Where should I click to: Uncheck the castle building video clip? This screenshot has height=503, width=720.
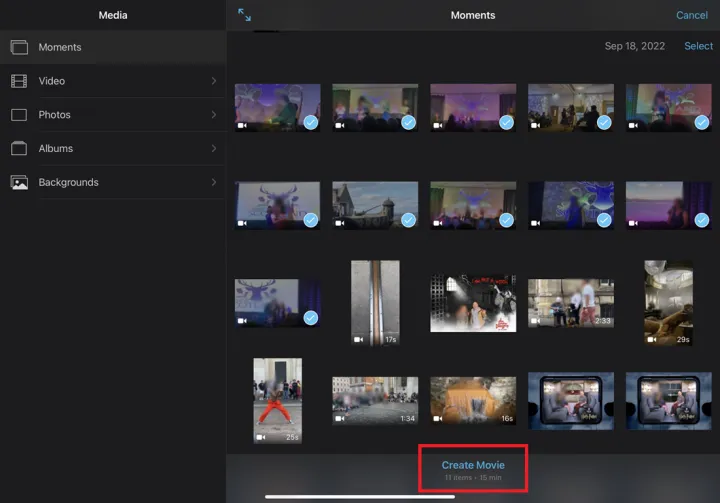(408, 220)
